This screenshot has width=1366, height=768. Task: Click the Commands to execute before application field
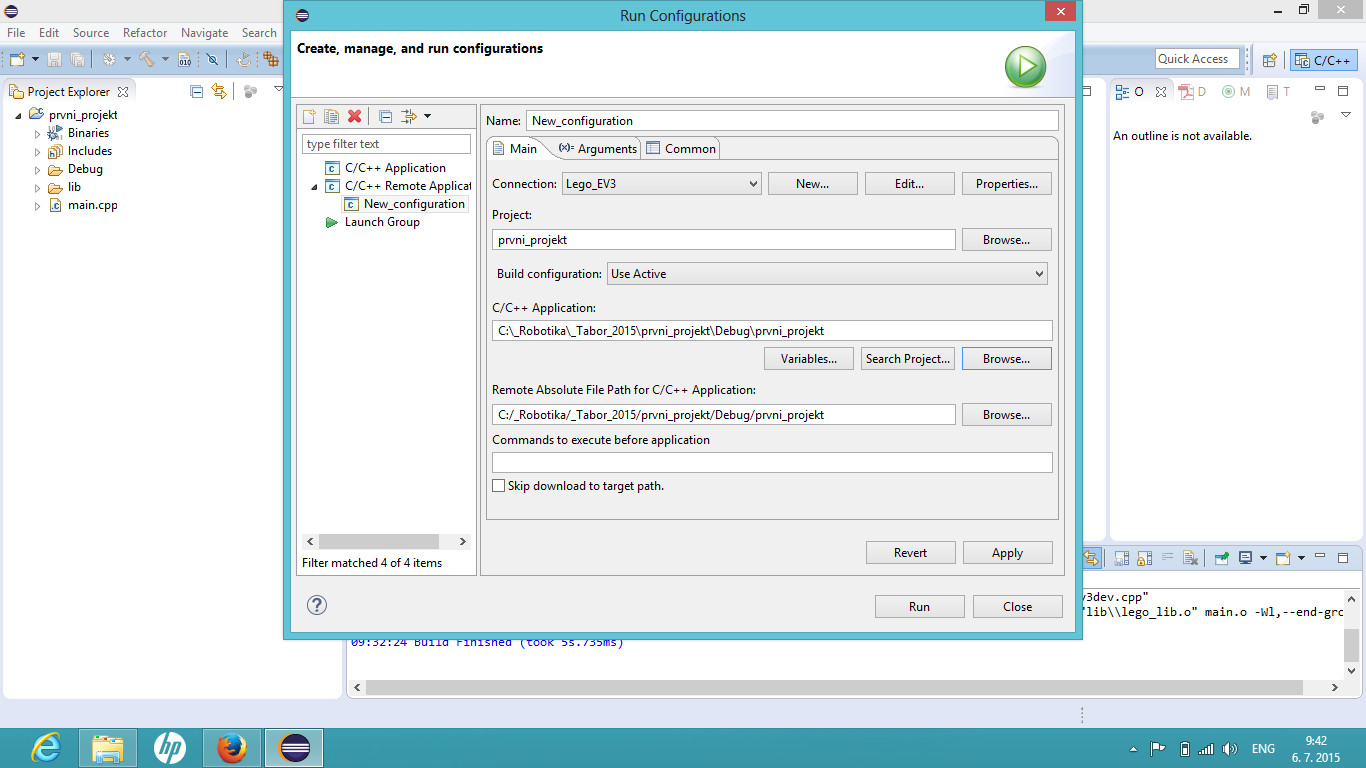pos(771,462)
